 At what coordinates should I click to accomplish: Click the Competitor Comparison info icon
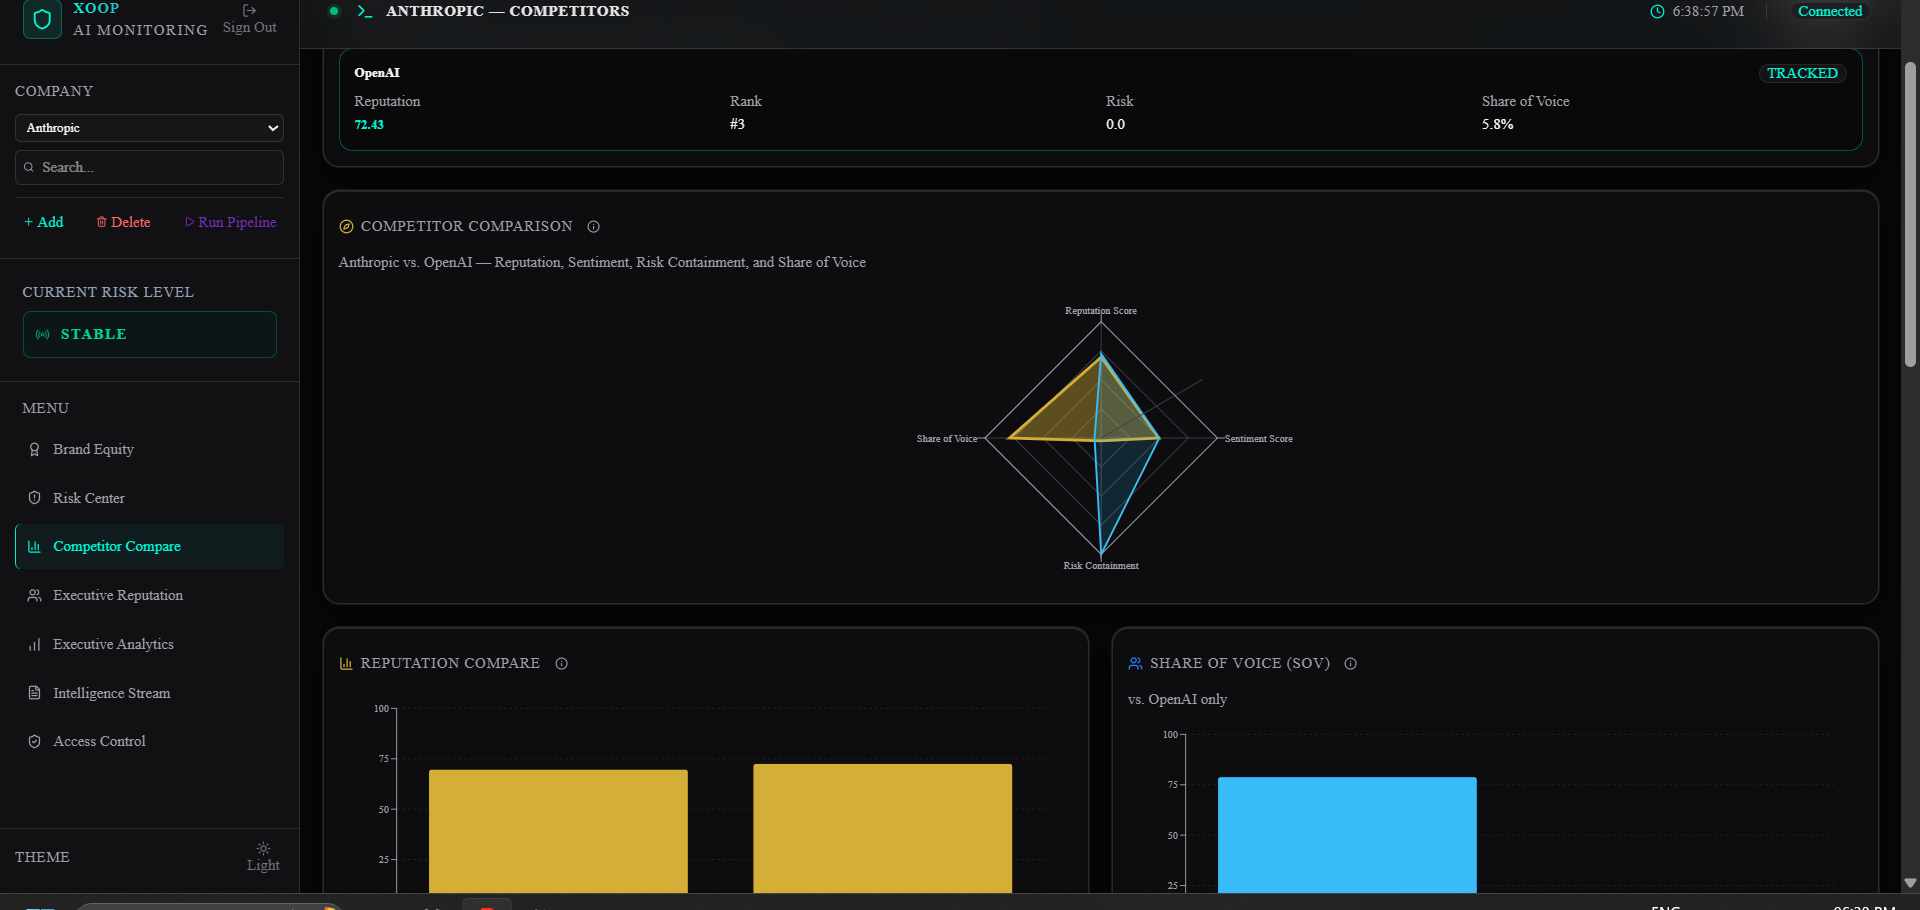tap(593, 226)
